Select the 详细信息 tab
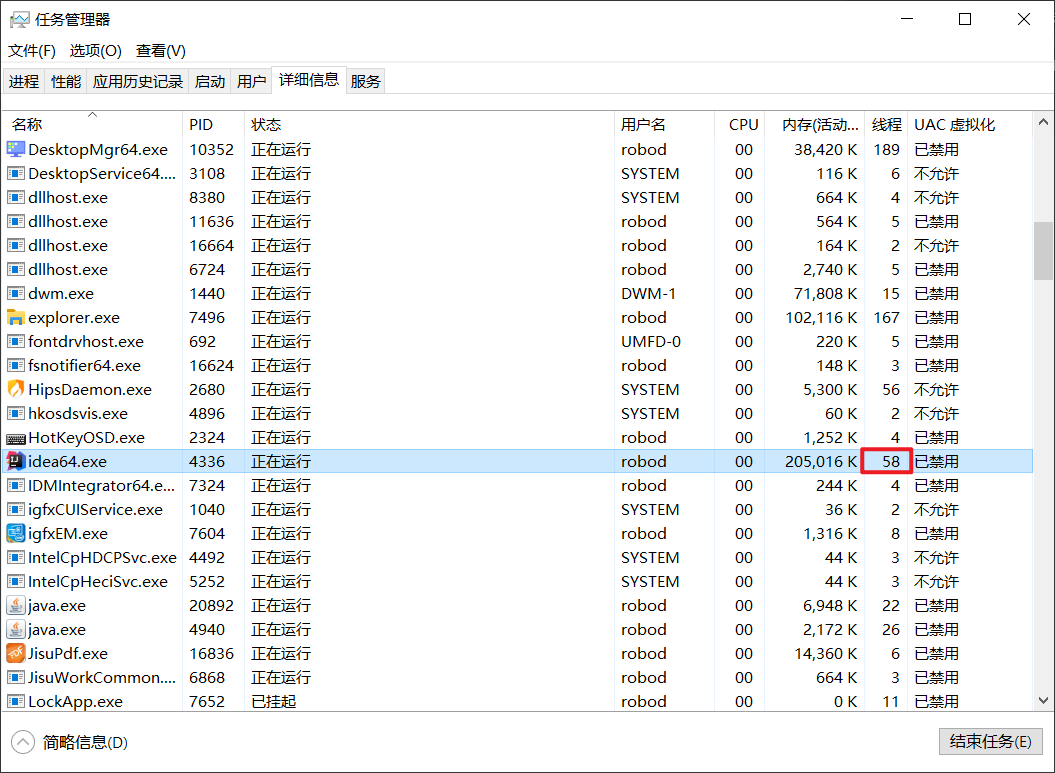This screenshot has width=1055, height=773. pyautogui.click(x=309, y=80)
